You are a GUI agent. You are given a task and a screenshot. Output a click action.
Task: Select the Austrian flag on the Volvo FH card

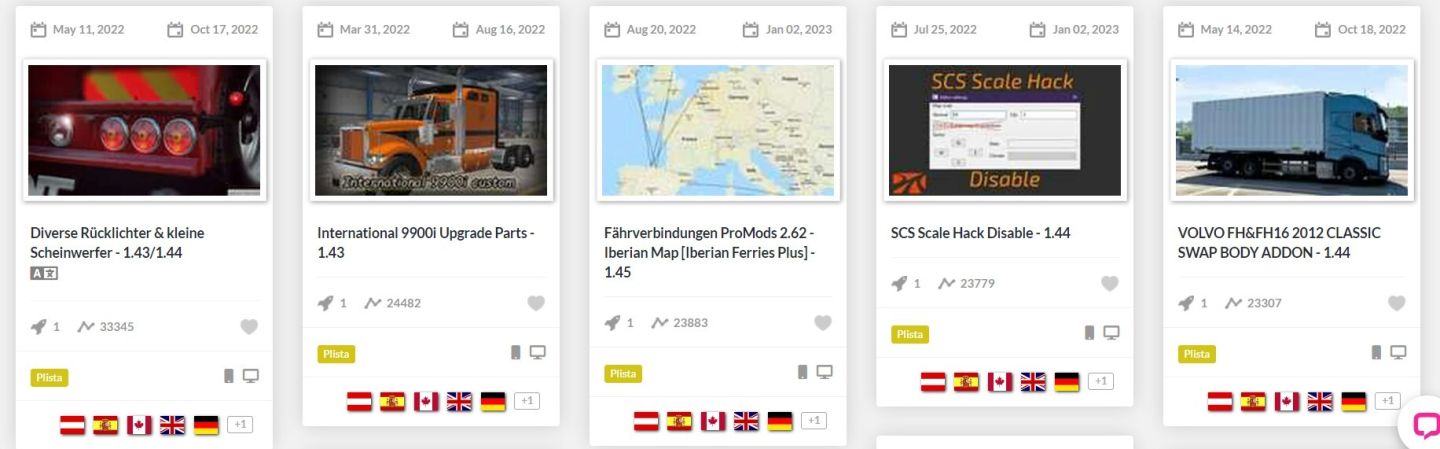point(1220,401)
